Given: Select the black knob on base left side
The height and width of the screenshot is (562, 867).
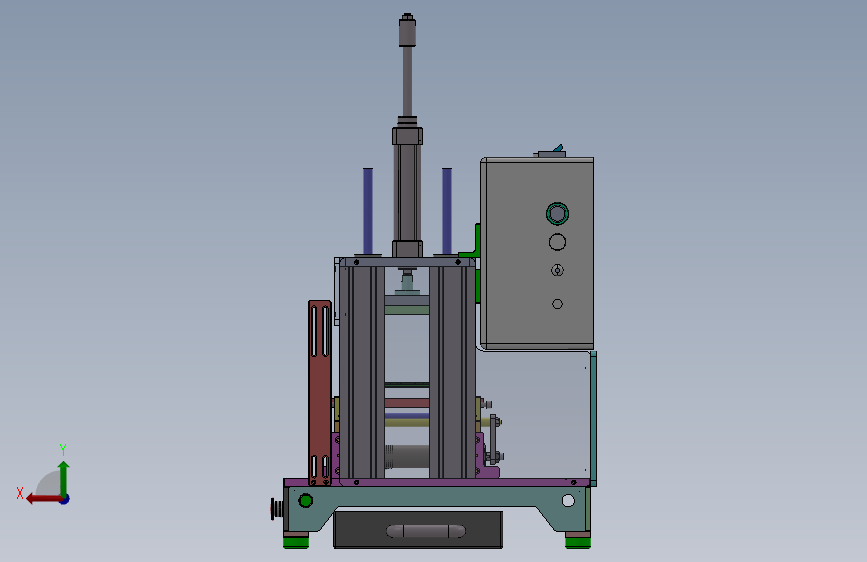Looking at the screenshot, I should [277, 509].
